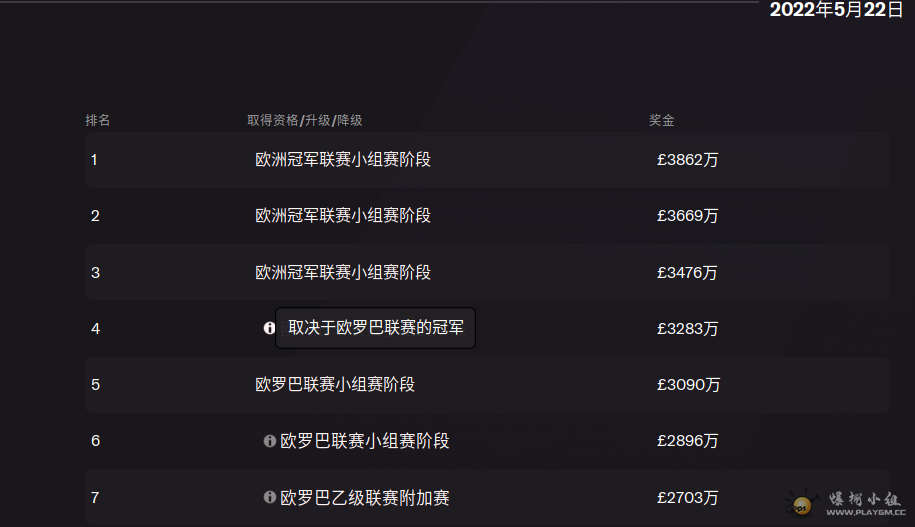The image size is (915, 527).
Task: Click the prize amount £2703万
Action: [687, 497]
